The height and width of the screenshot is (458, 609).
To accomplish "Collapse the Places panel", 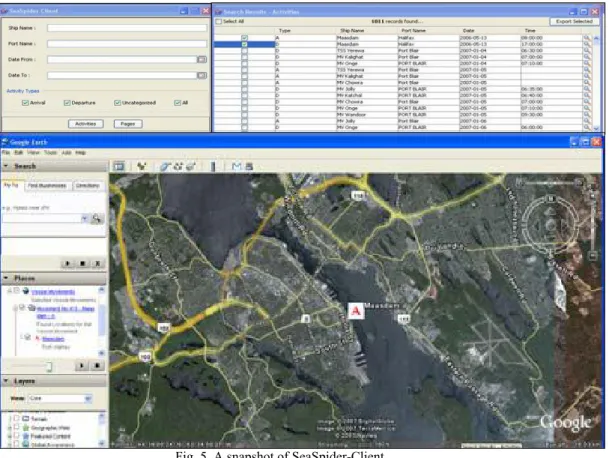I will click(6, 278).
